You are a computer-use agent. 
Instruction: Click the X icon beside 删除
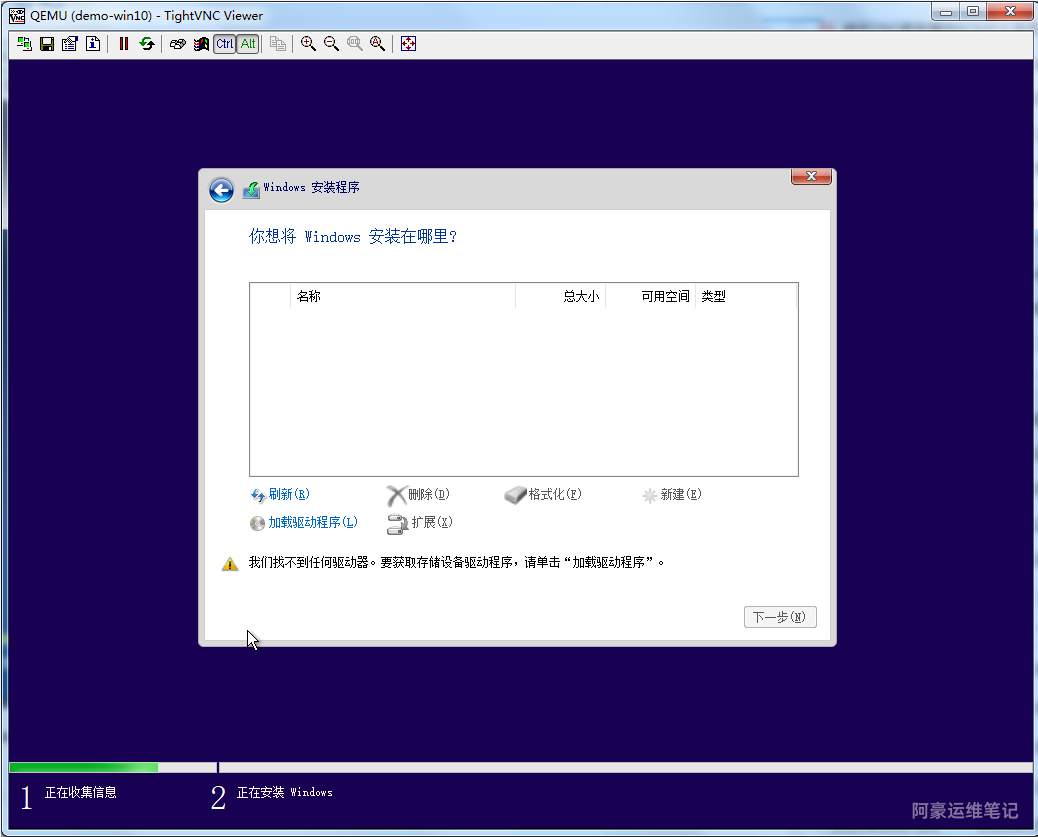click(396, 495)
